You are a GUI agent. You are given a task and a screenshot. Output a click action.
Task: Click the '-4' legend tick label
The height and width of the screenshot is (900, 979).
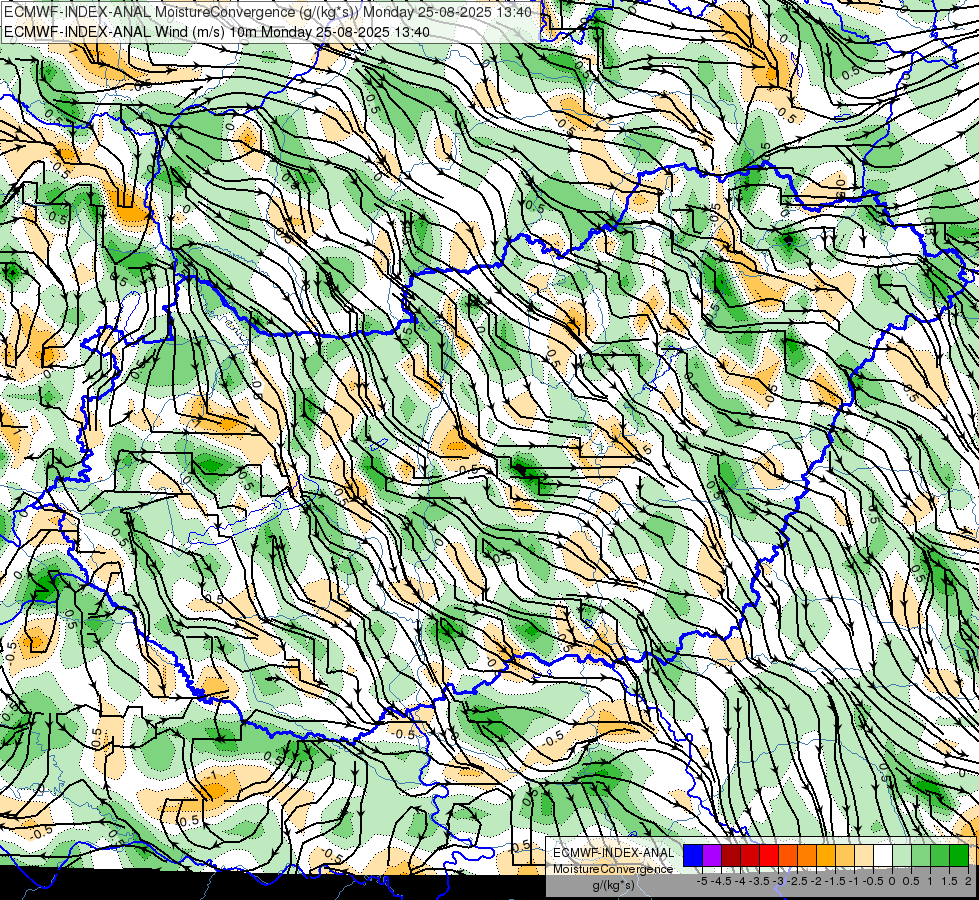coord(740,881)
